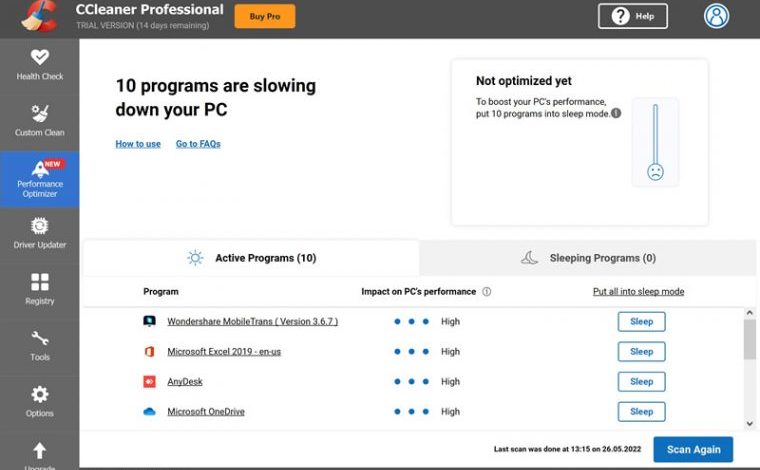Screen dimensions: 760x470
Task: Open Wondershare MobileTrans (Version 3.6.7) link
Action: pos(253,321)
